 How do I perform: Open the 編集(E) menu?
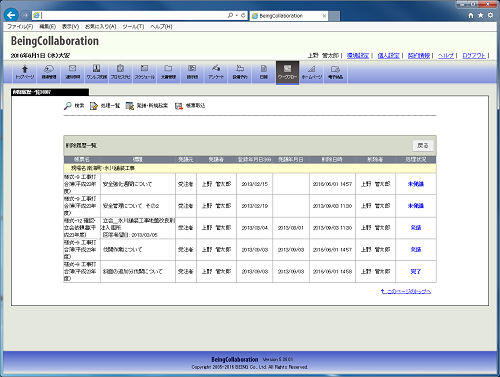tap(47, 26)
